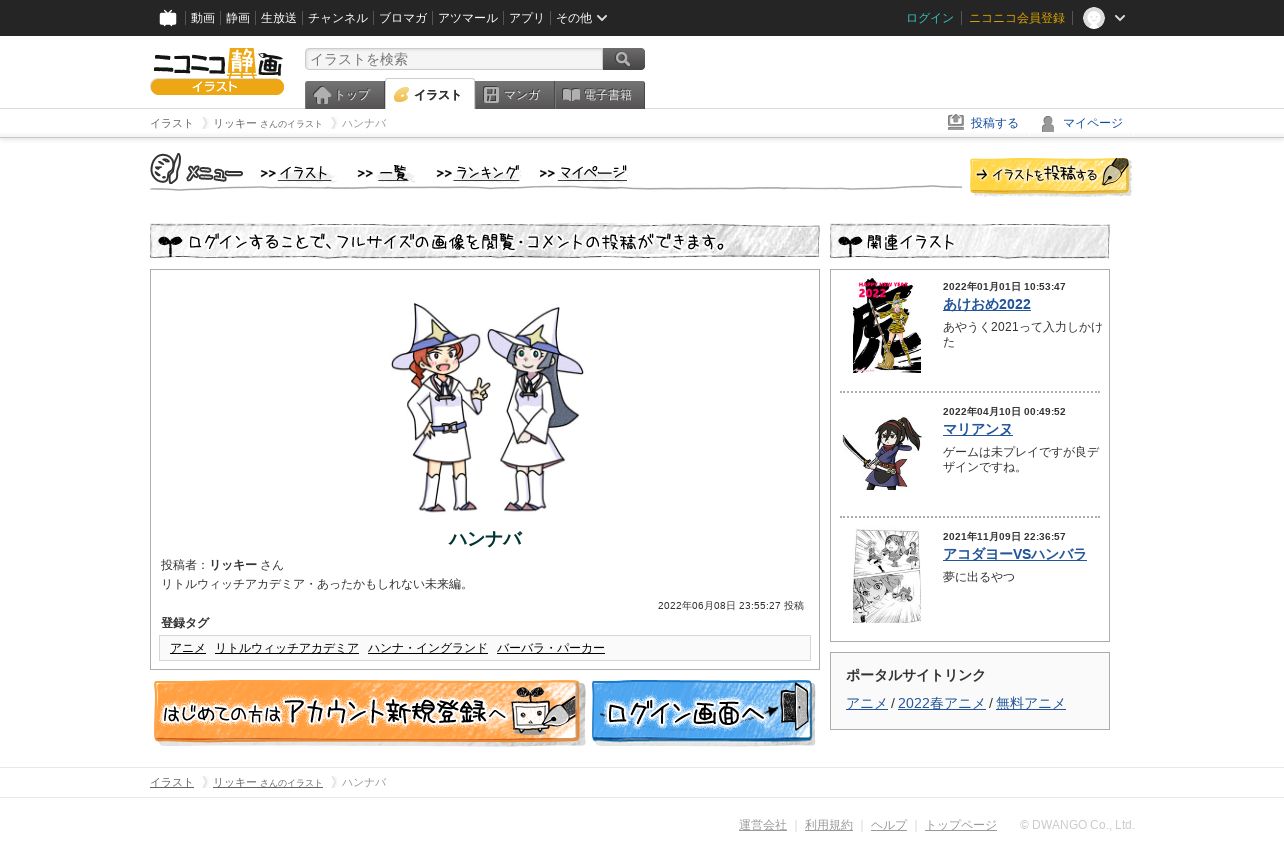Click ニコニコ会員登録 link
This screenshot has height=852, width=1284.
tap(1017, 18)
